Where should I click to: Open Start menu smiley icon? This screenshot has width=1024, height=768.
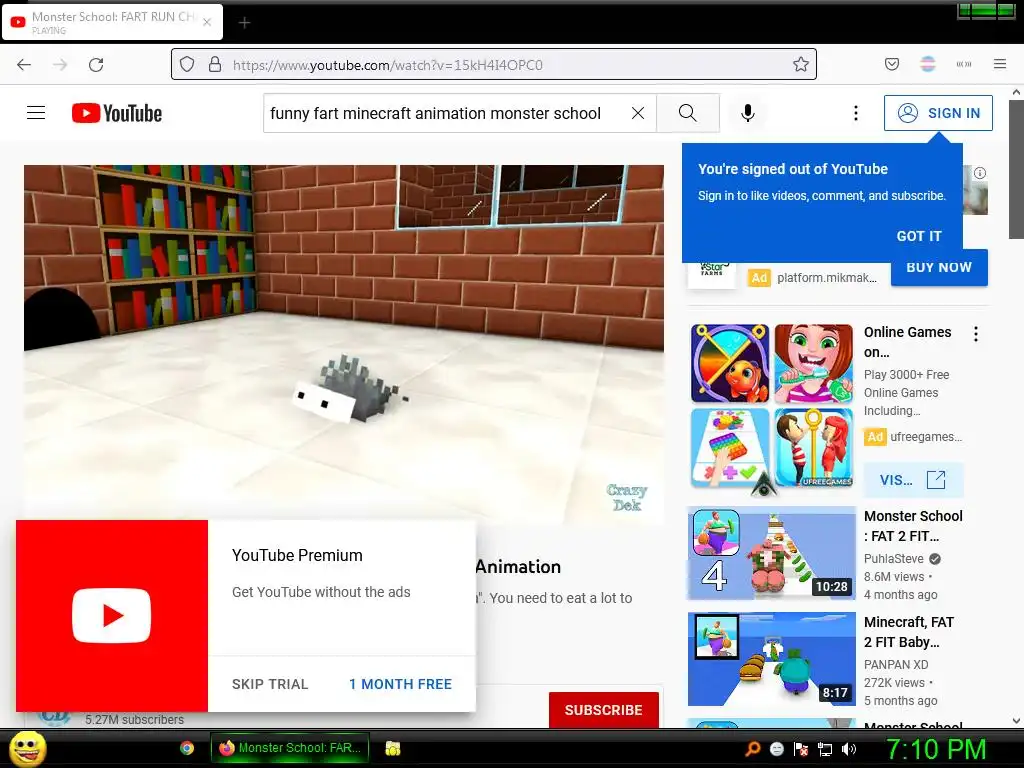point(28,748)
